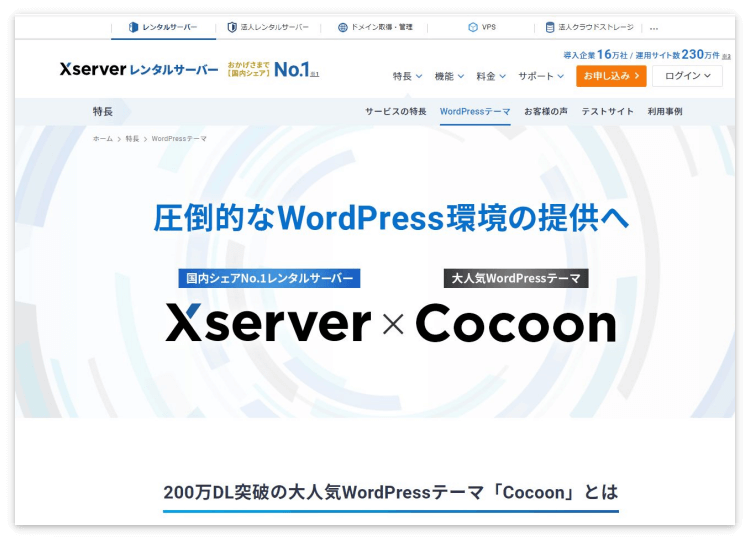750x541 pixels.
Task: Click the 法人クラウドストレージ database icon
Action: pos(550,27)
